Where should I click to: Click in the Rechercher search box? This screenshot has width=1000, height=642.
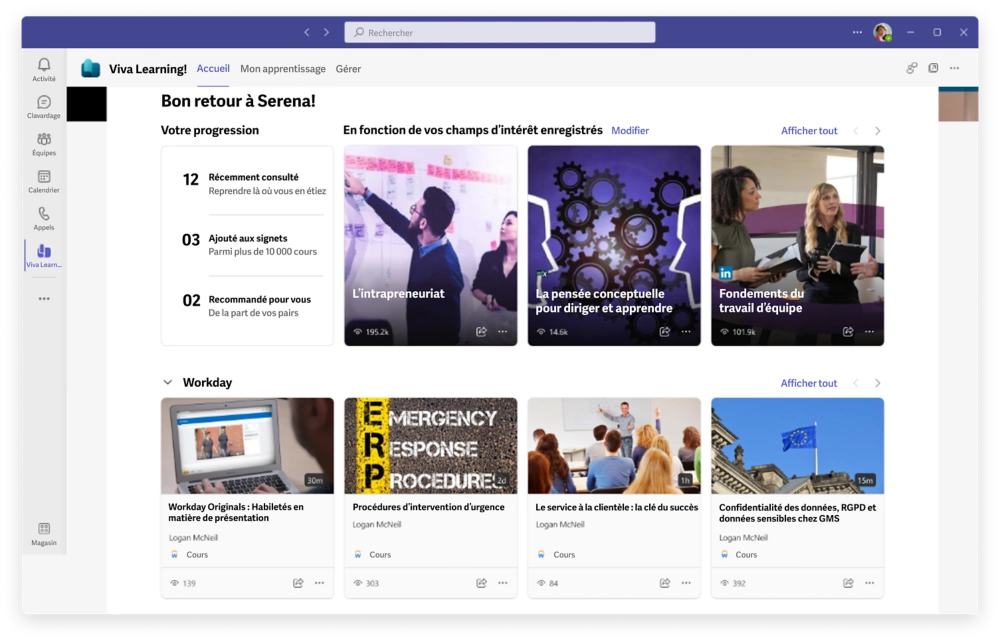click(500, 33)
